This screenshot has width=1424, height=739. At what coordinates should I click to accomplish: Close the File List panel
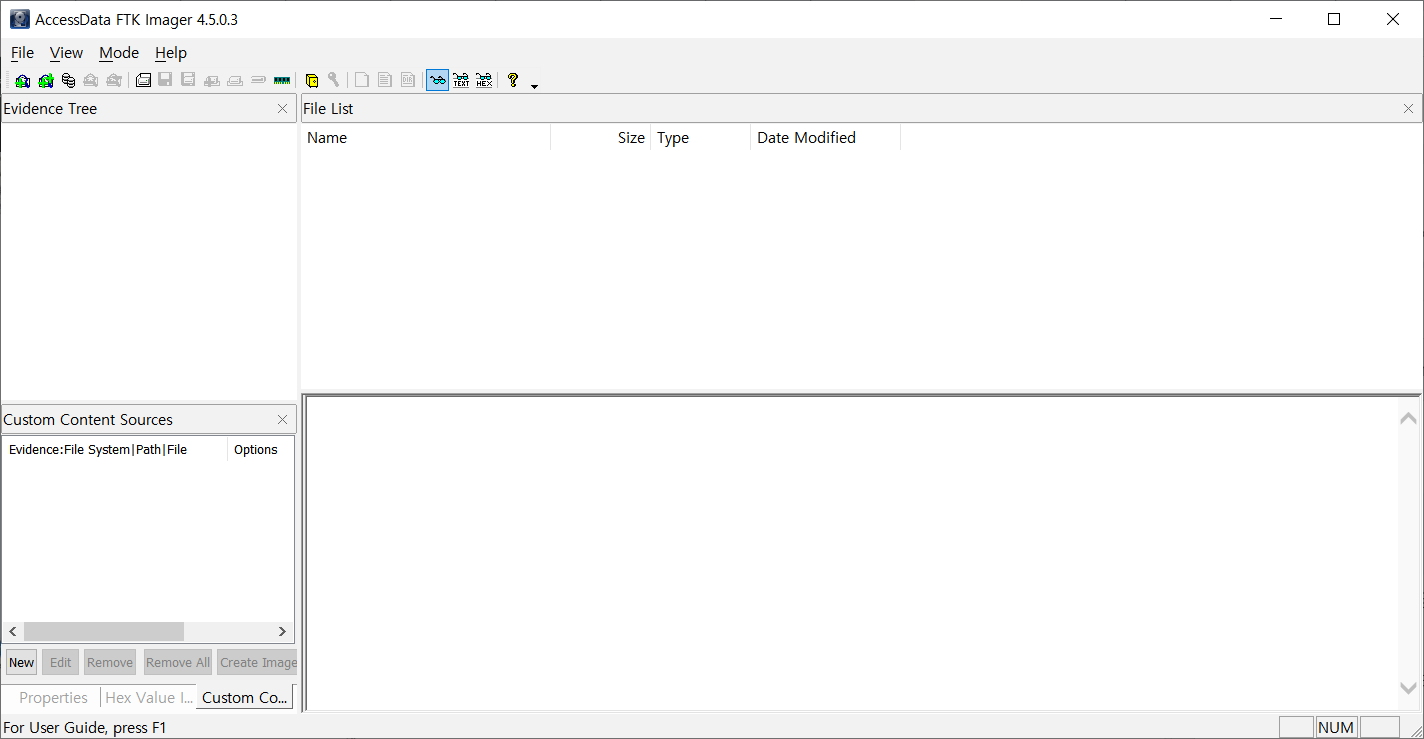1408,109
